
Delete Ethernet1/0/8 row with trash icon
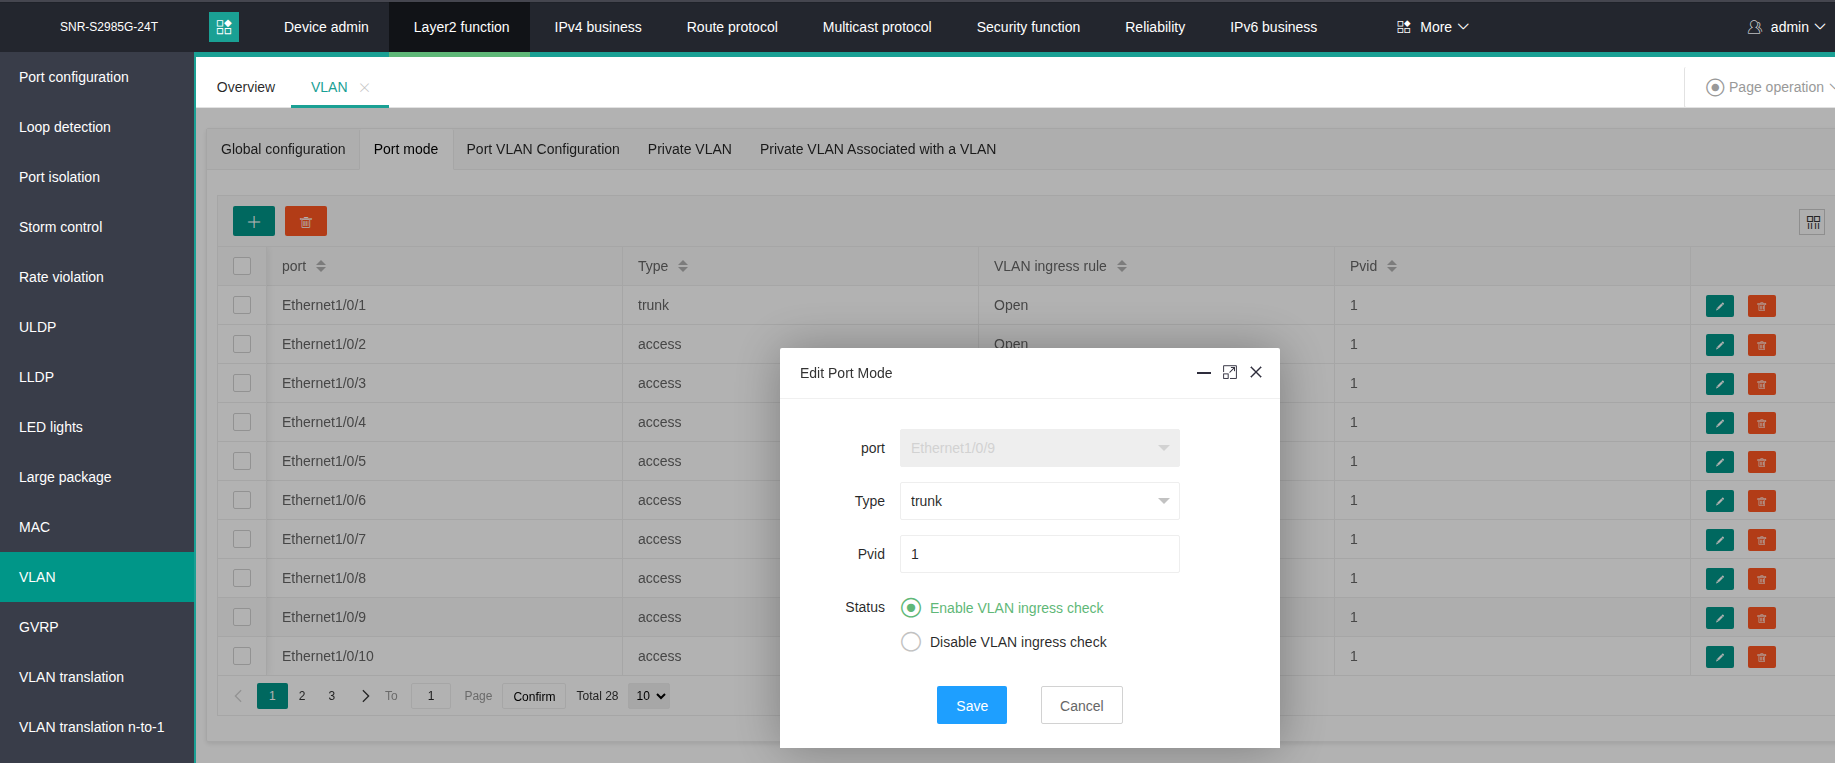(1762, 579)
